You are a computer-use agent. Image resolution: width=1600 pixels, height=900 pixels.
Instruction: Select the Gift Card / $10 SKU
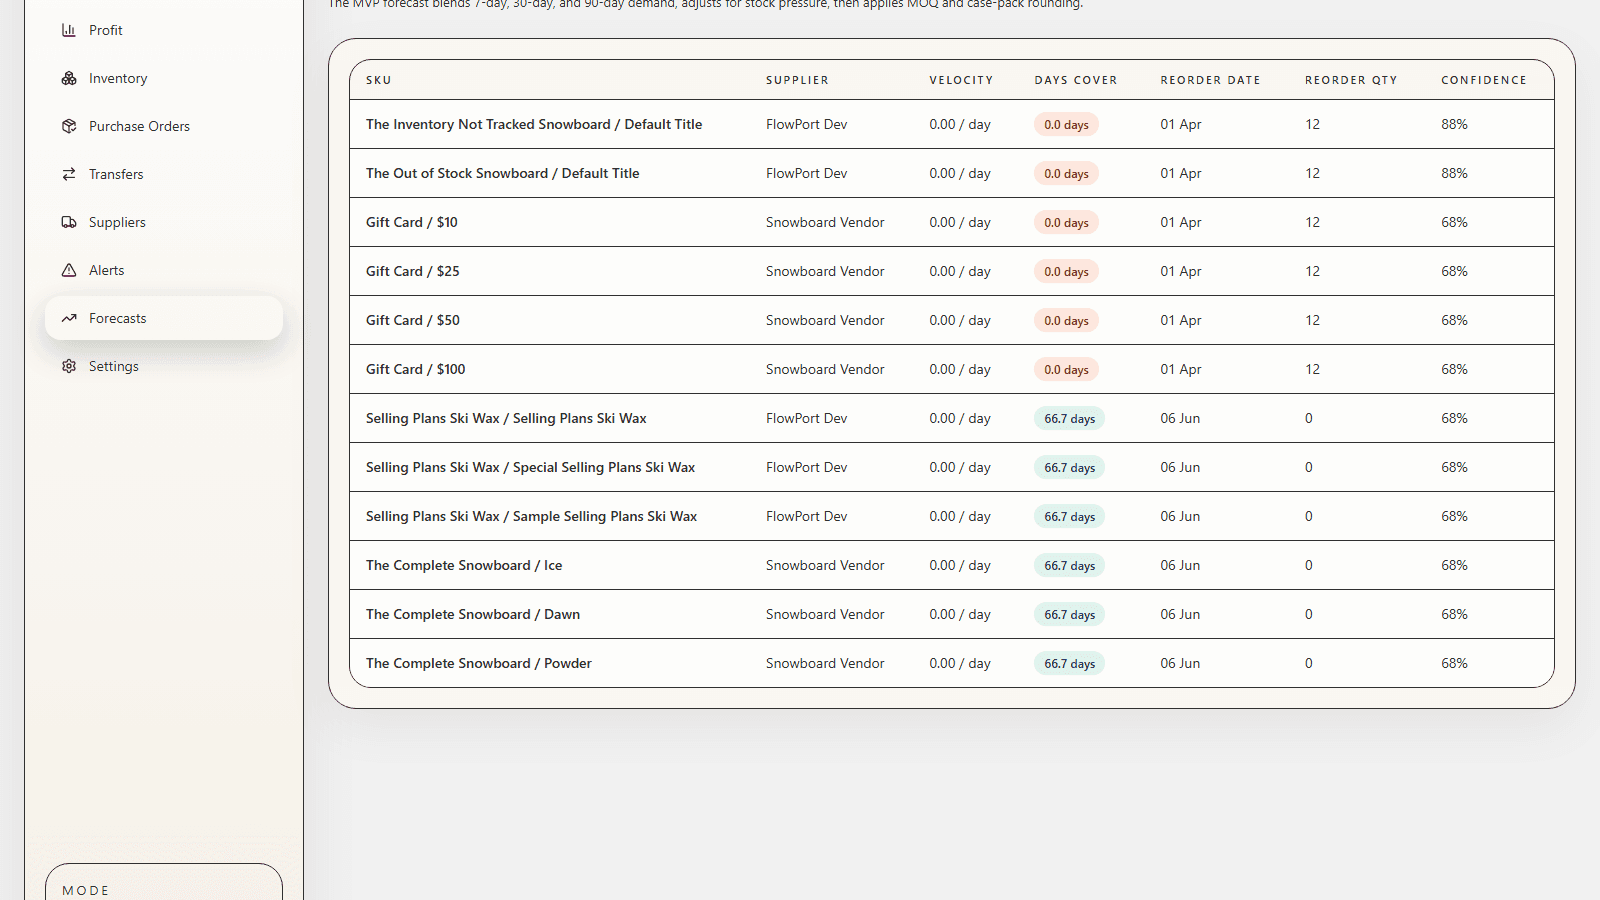(x=412, y=222)
